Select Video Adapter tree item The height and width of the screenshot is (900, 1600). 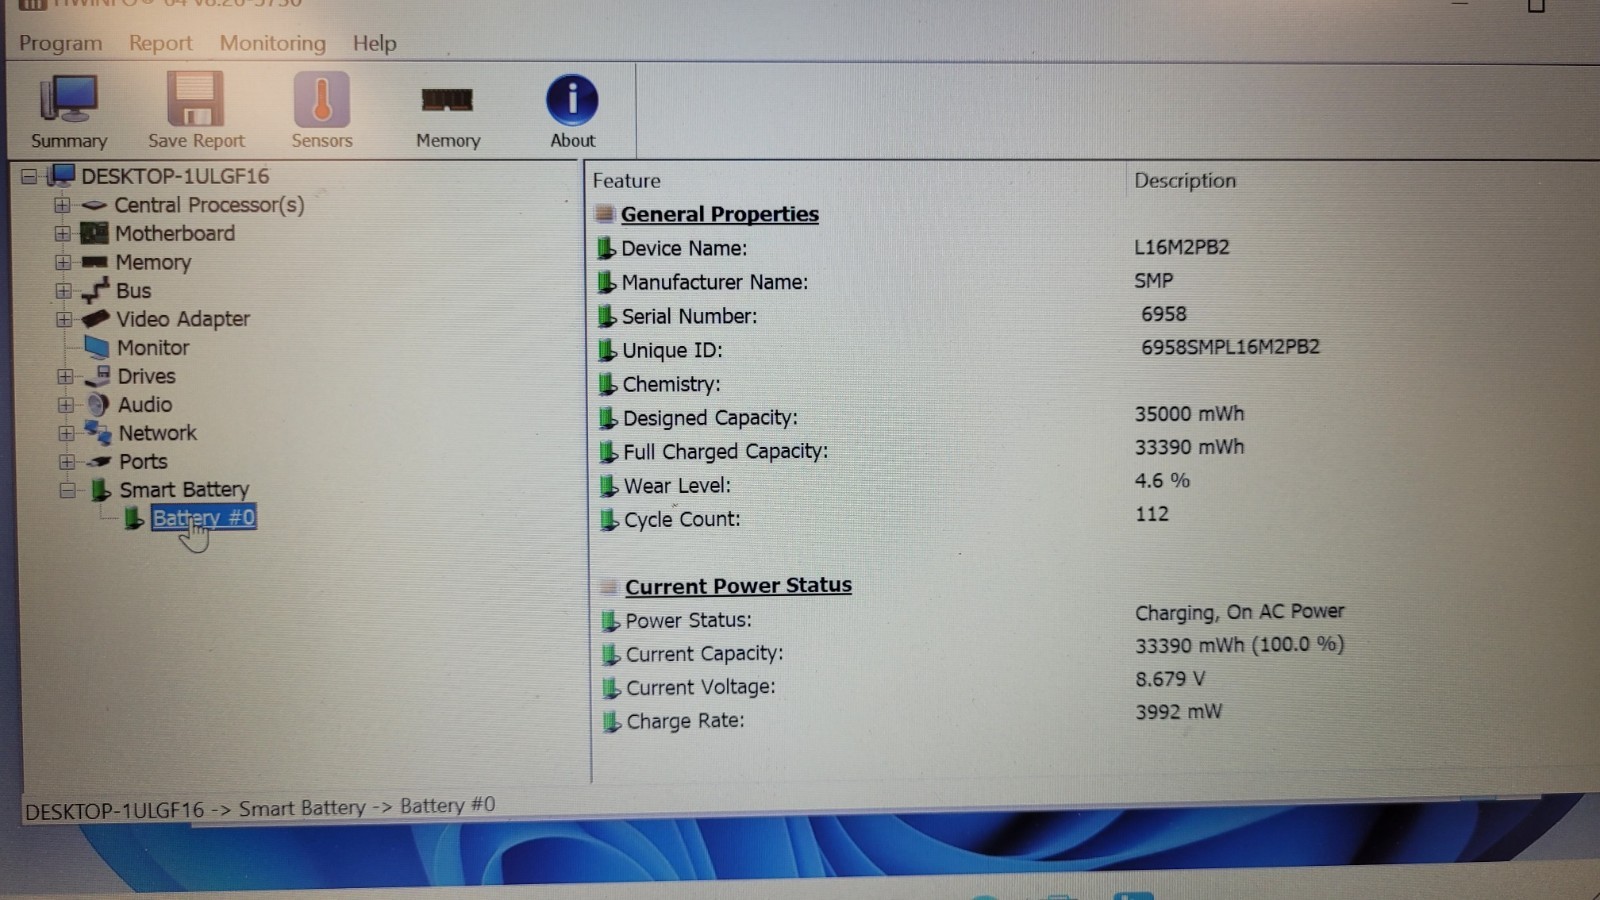click(x=183, y=319)
